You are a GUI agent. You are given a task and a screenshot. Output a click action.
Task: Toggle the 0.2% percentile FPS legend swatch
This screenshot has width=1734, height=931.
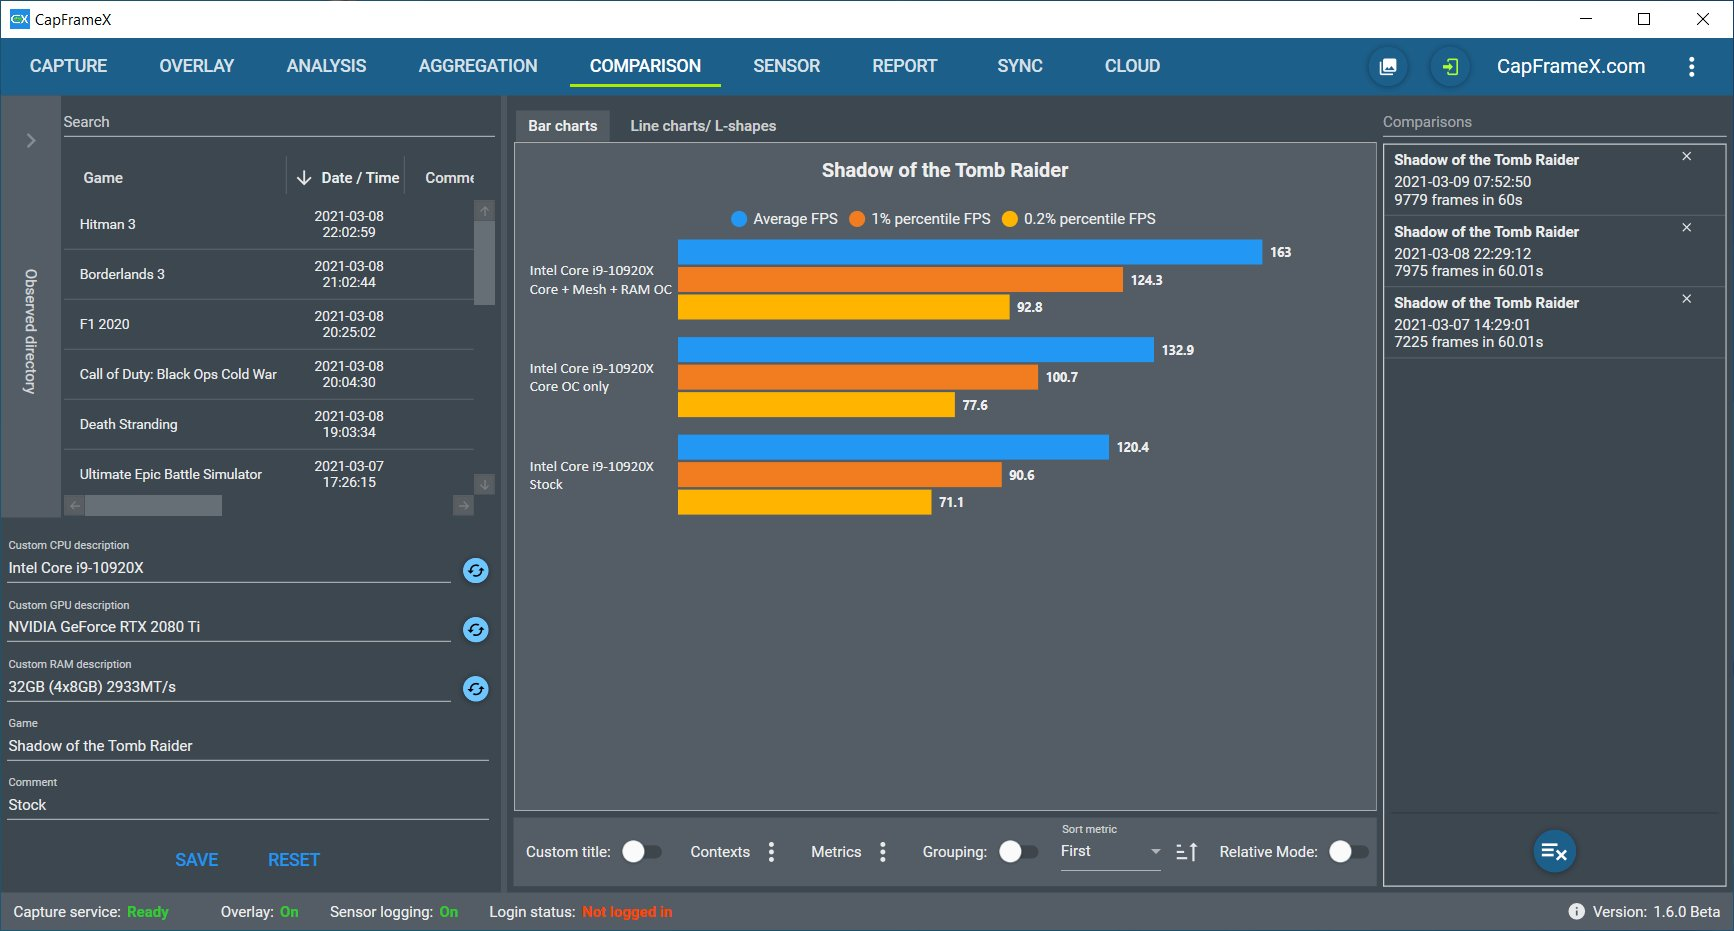tap(1010, 219)
